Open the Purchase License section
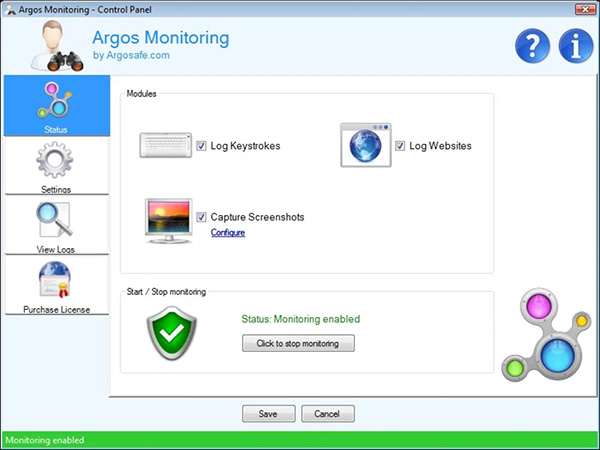Image resolution: width=600 pixels, height=450 pixels. 55,286
